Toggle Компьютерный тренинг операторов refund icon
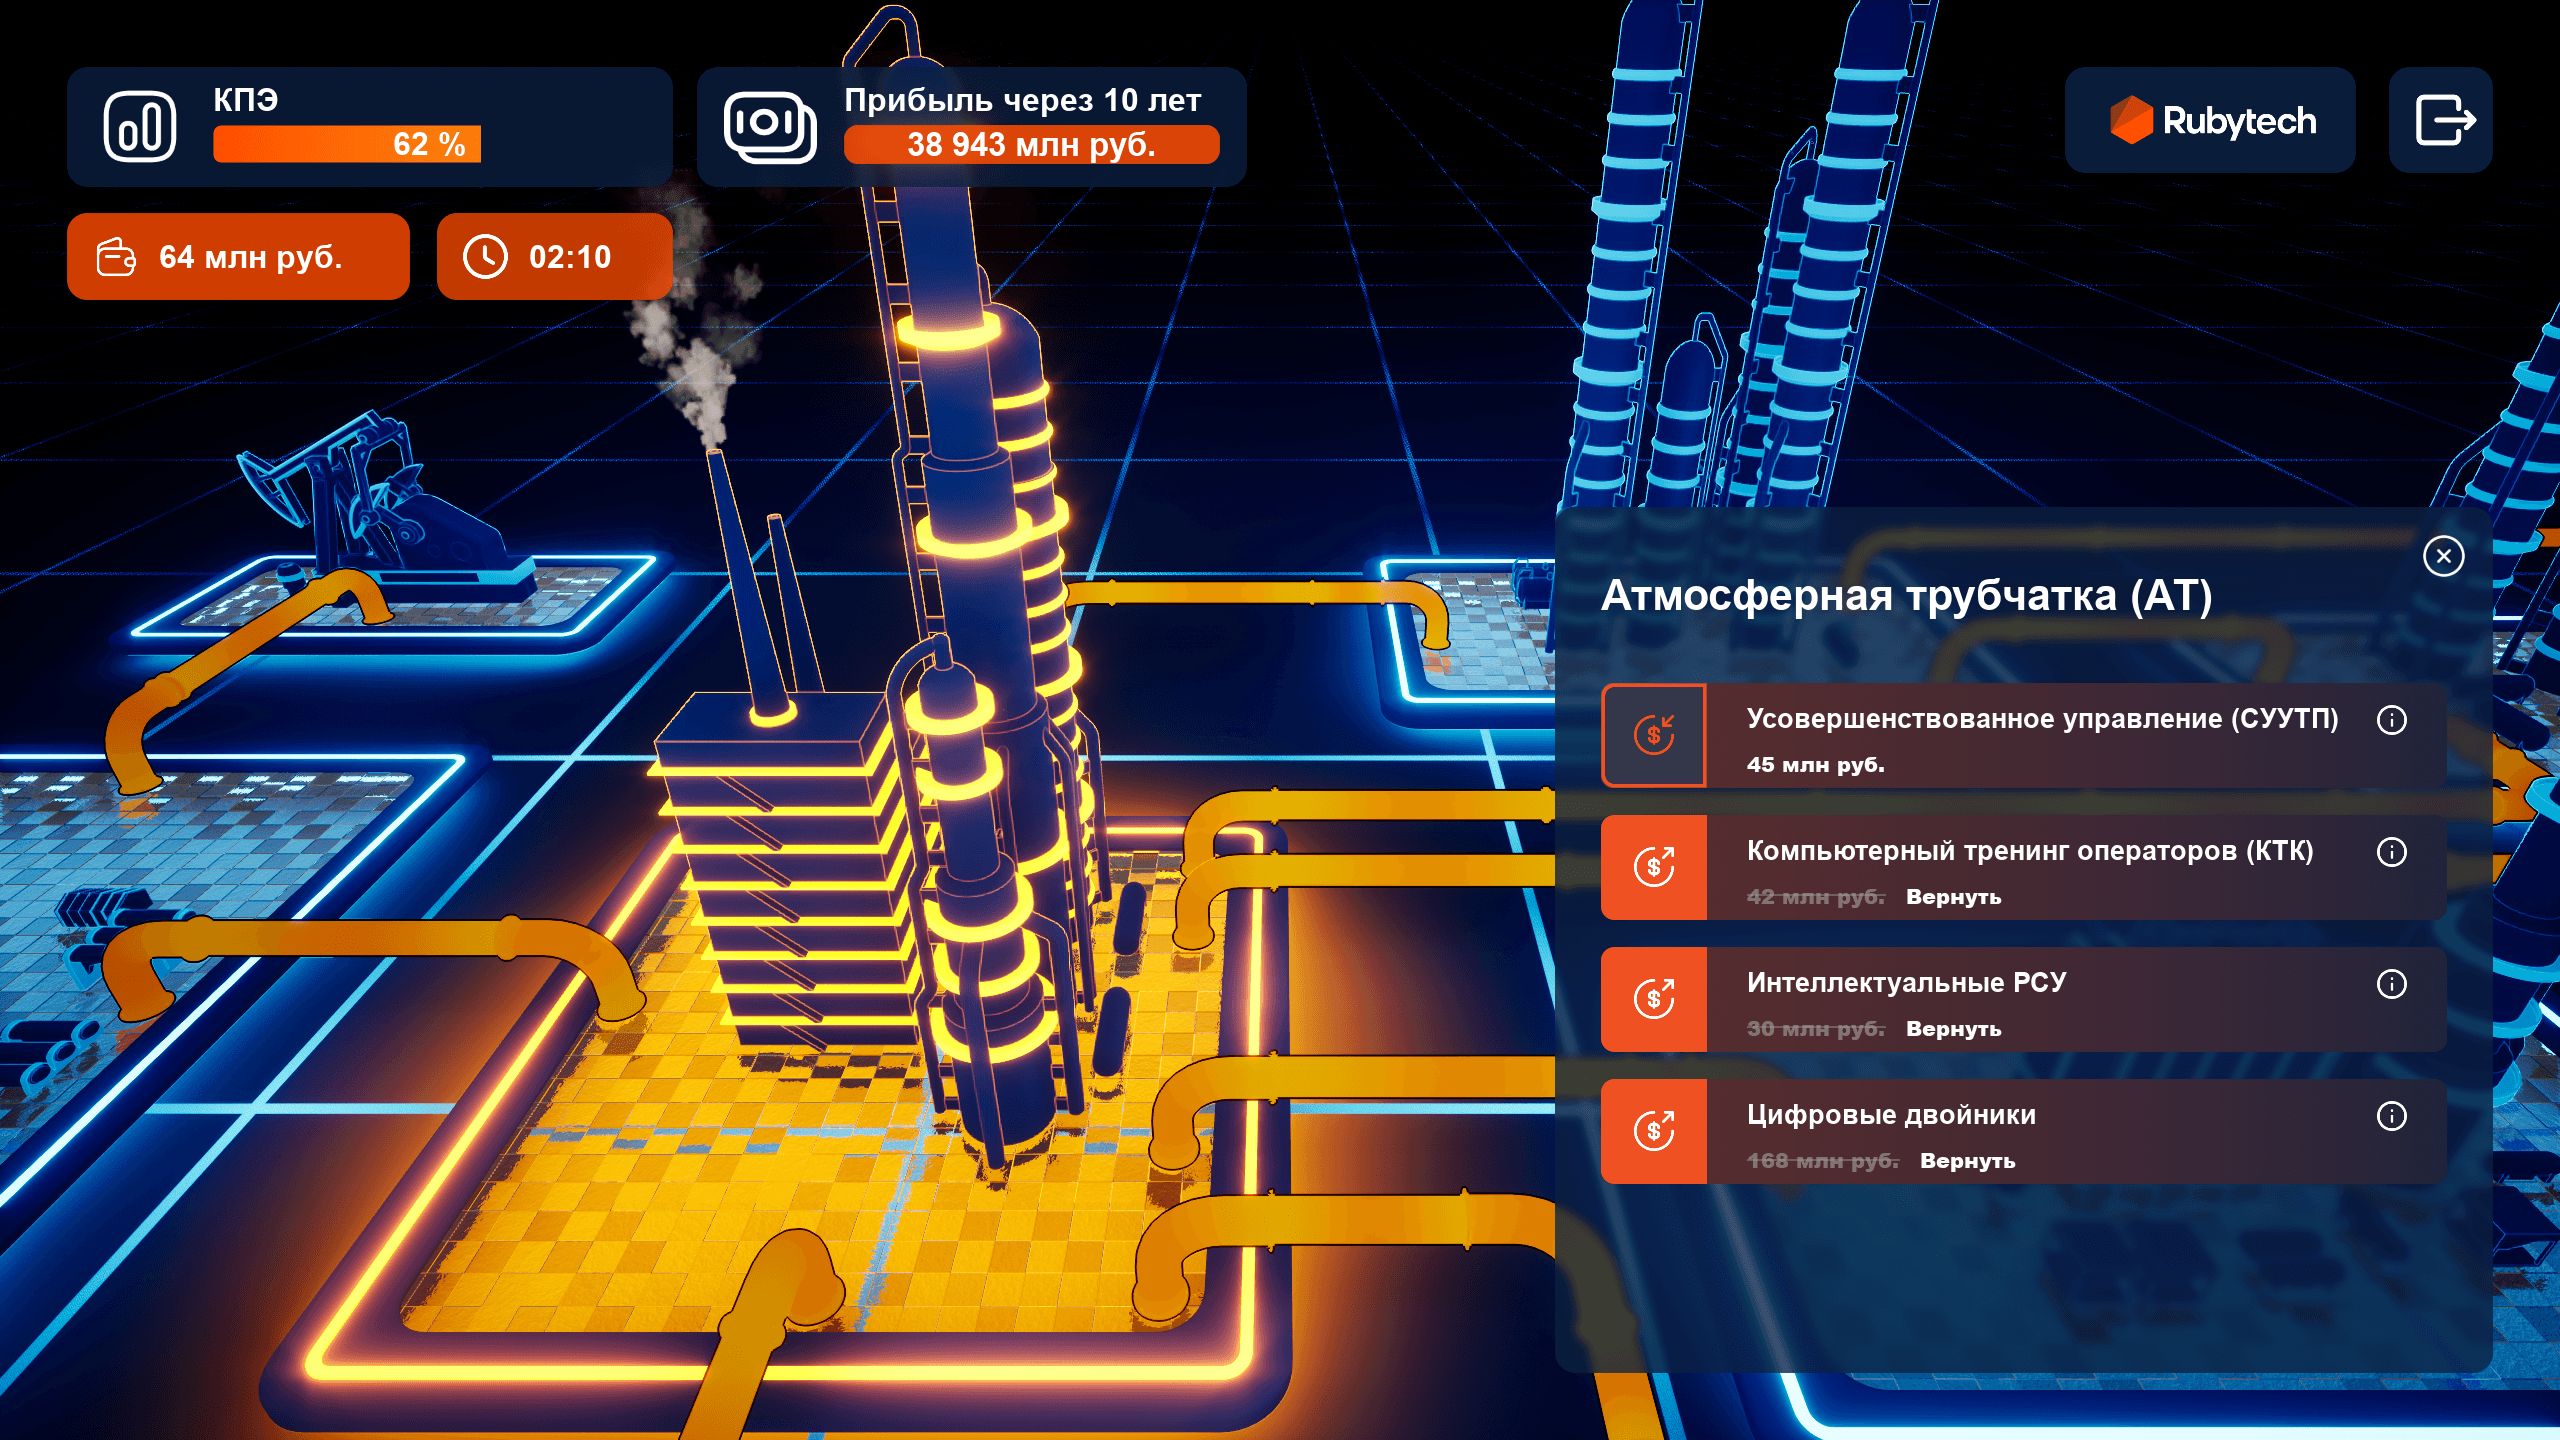The width and height of the screenshot is (2560, 1440). click(x=1654, y=868)
